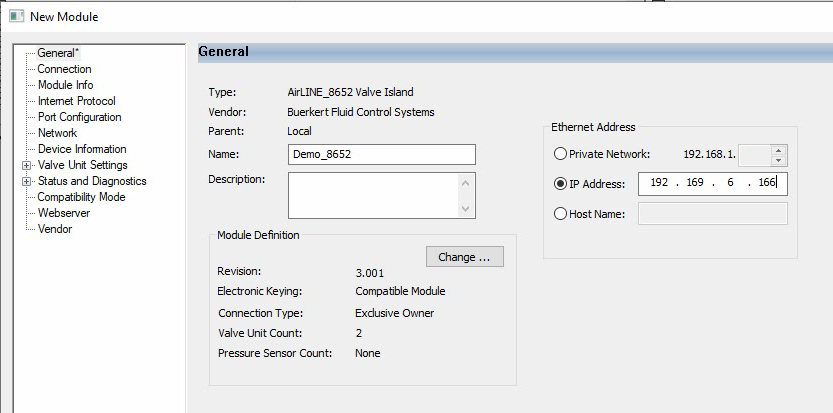Select the Network tree item
833x413 pixels.
click(x=57, y=133)
